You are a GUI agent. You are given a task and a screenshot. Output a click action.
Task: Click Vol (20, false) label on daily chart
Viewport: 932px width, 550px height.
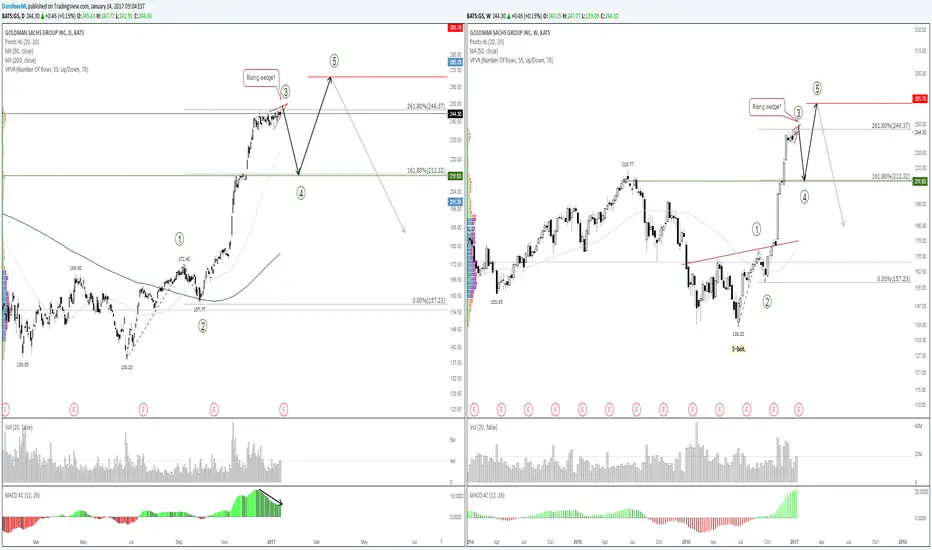click(18, 428)
